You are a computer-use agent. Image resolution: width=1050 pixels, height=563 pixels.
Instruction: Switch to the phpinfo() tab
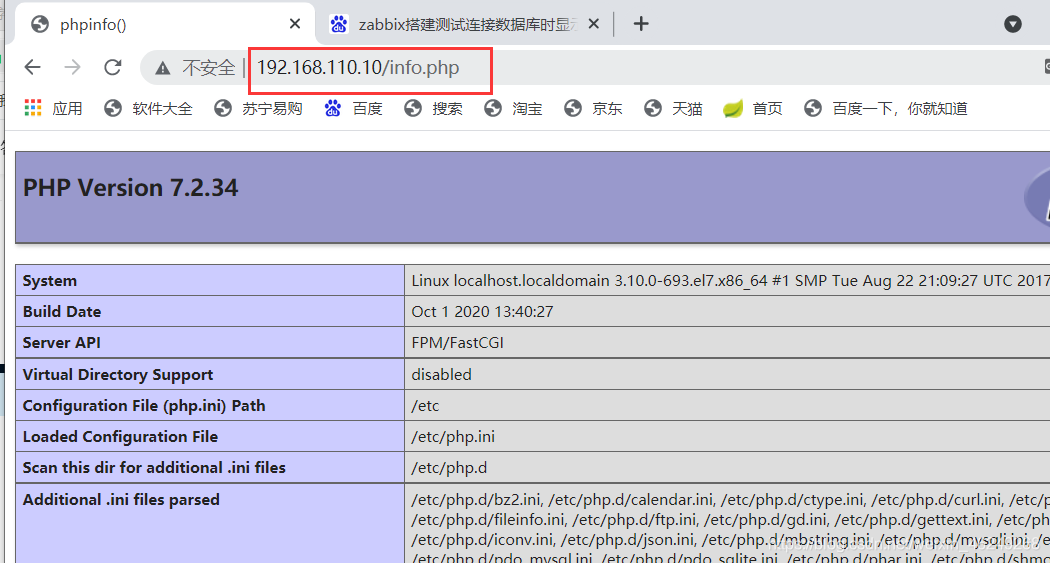(x=164, y=24)
